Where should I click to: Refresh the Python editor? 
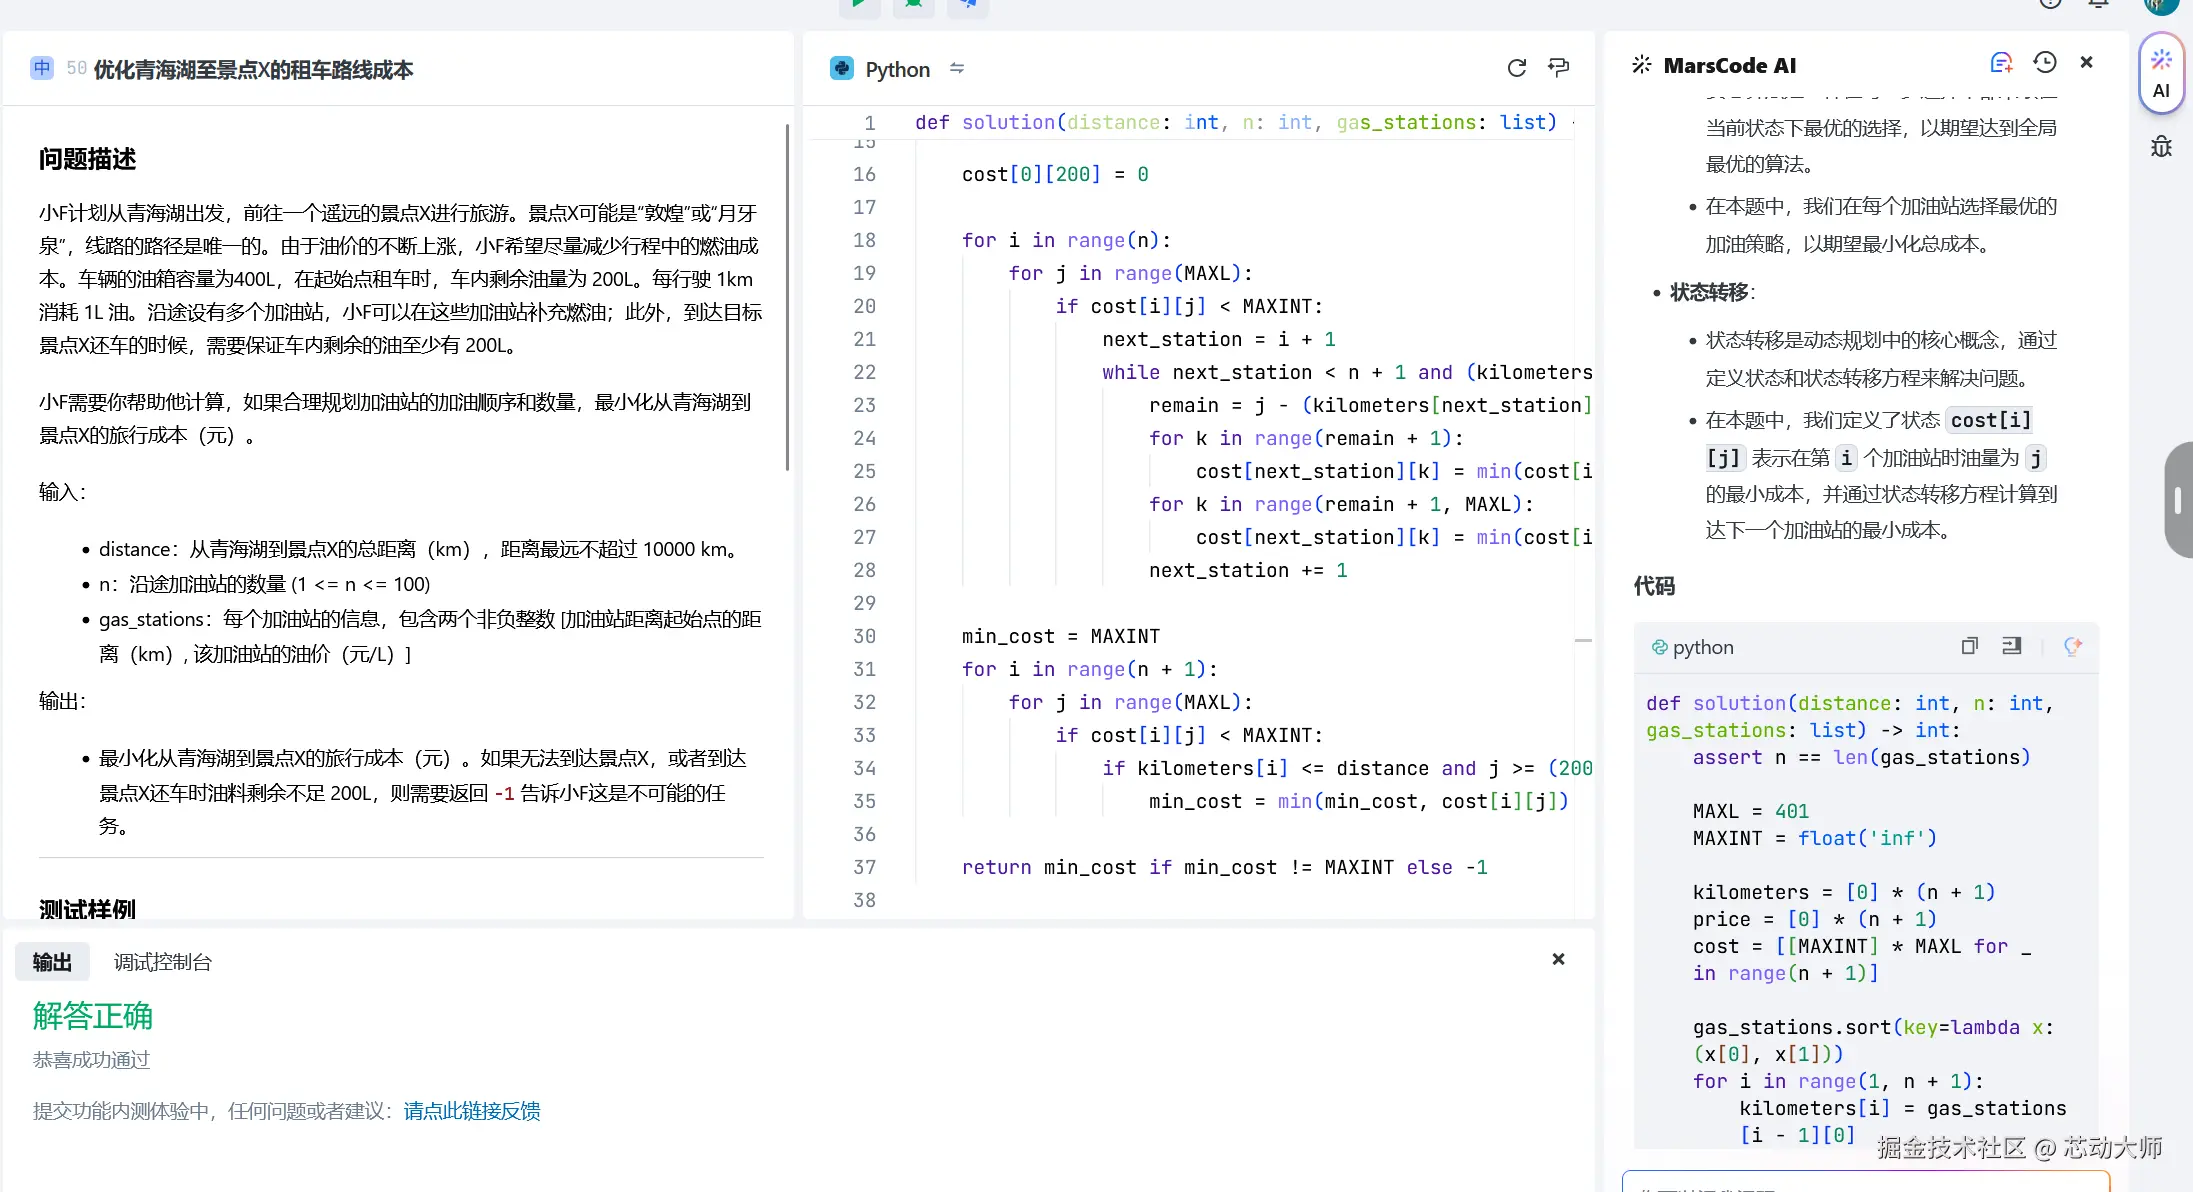tap(1517, 68)
